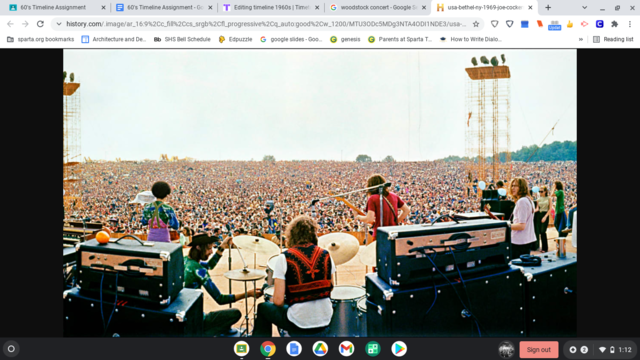Open a new browser tab
640x360 pixels.
(548, 7)
